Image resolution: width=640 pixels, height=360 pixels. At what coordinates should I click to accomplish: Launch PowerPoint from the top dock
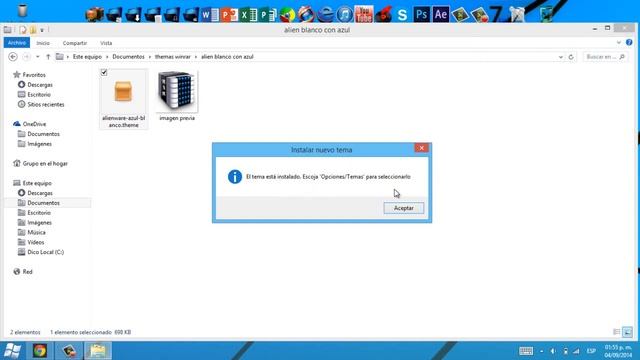(229, 15)
